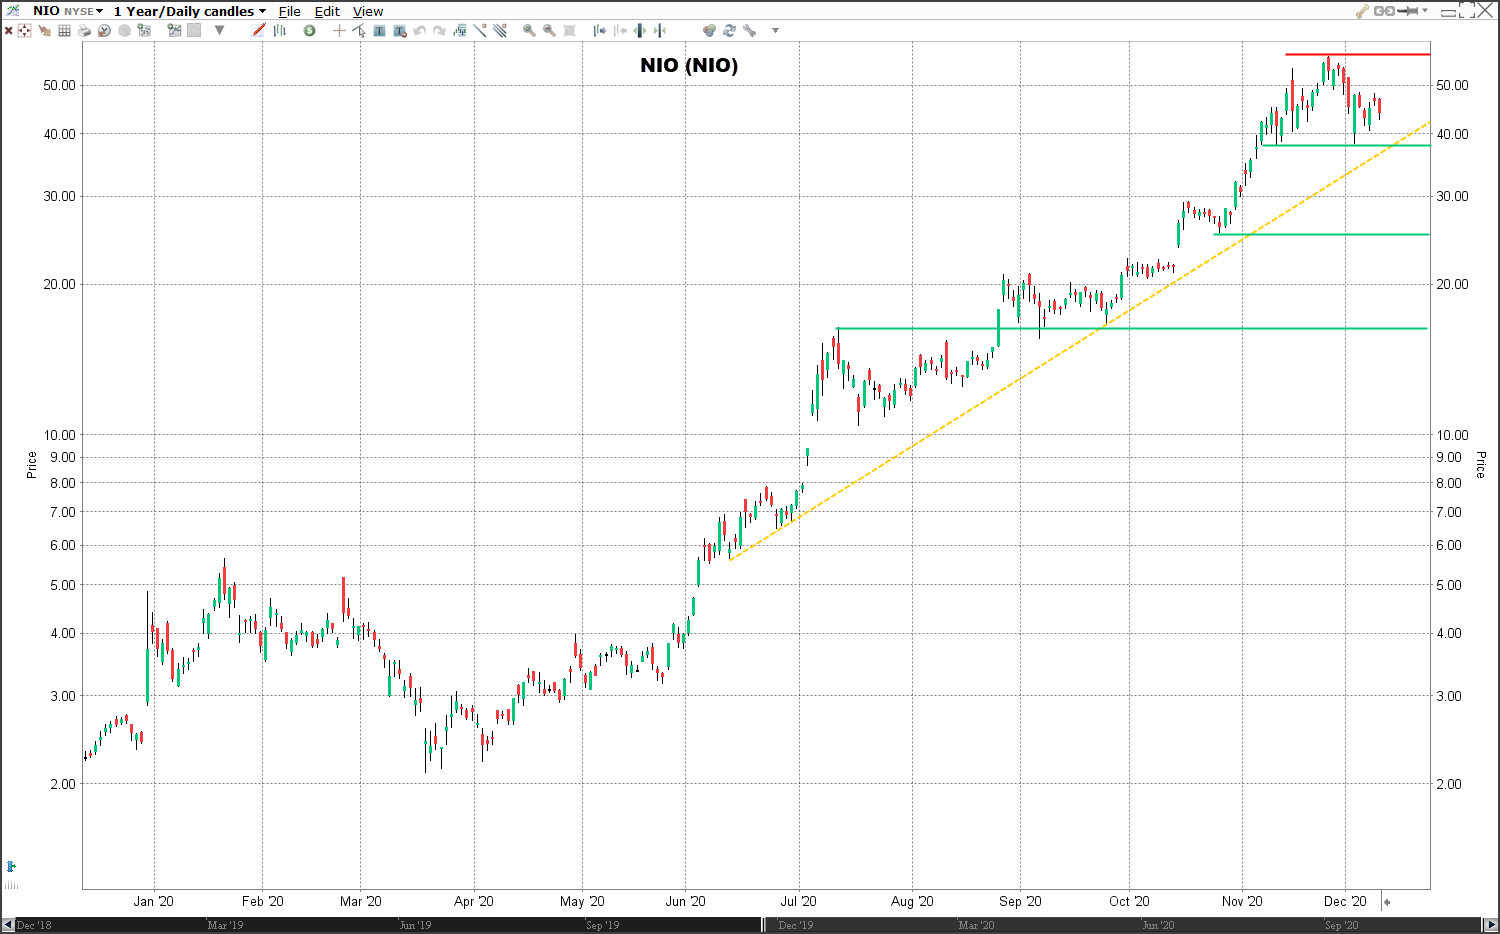Select the trendline pointer tool

pyautogui.click(x=359, y=31)
